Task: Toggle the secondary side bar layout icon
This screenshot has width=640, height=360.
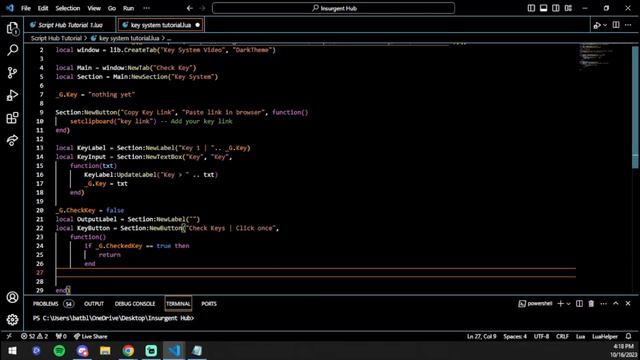Action: click(x=556, y=8)
